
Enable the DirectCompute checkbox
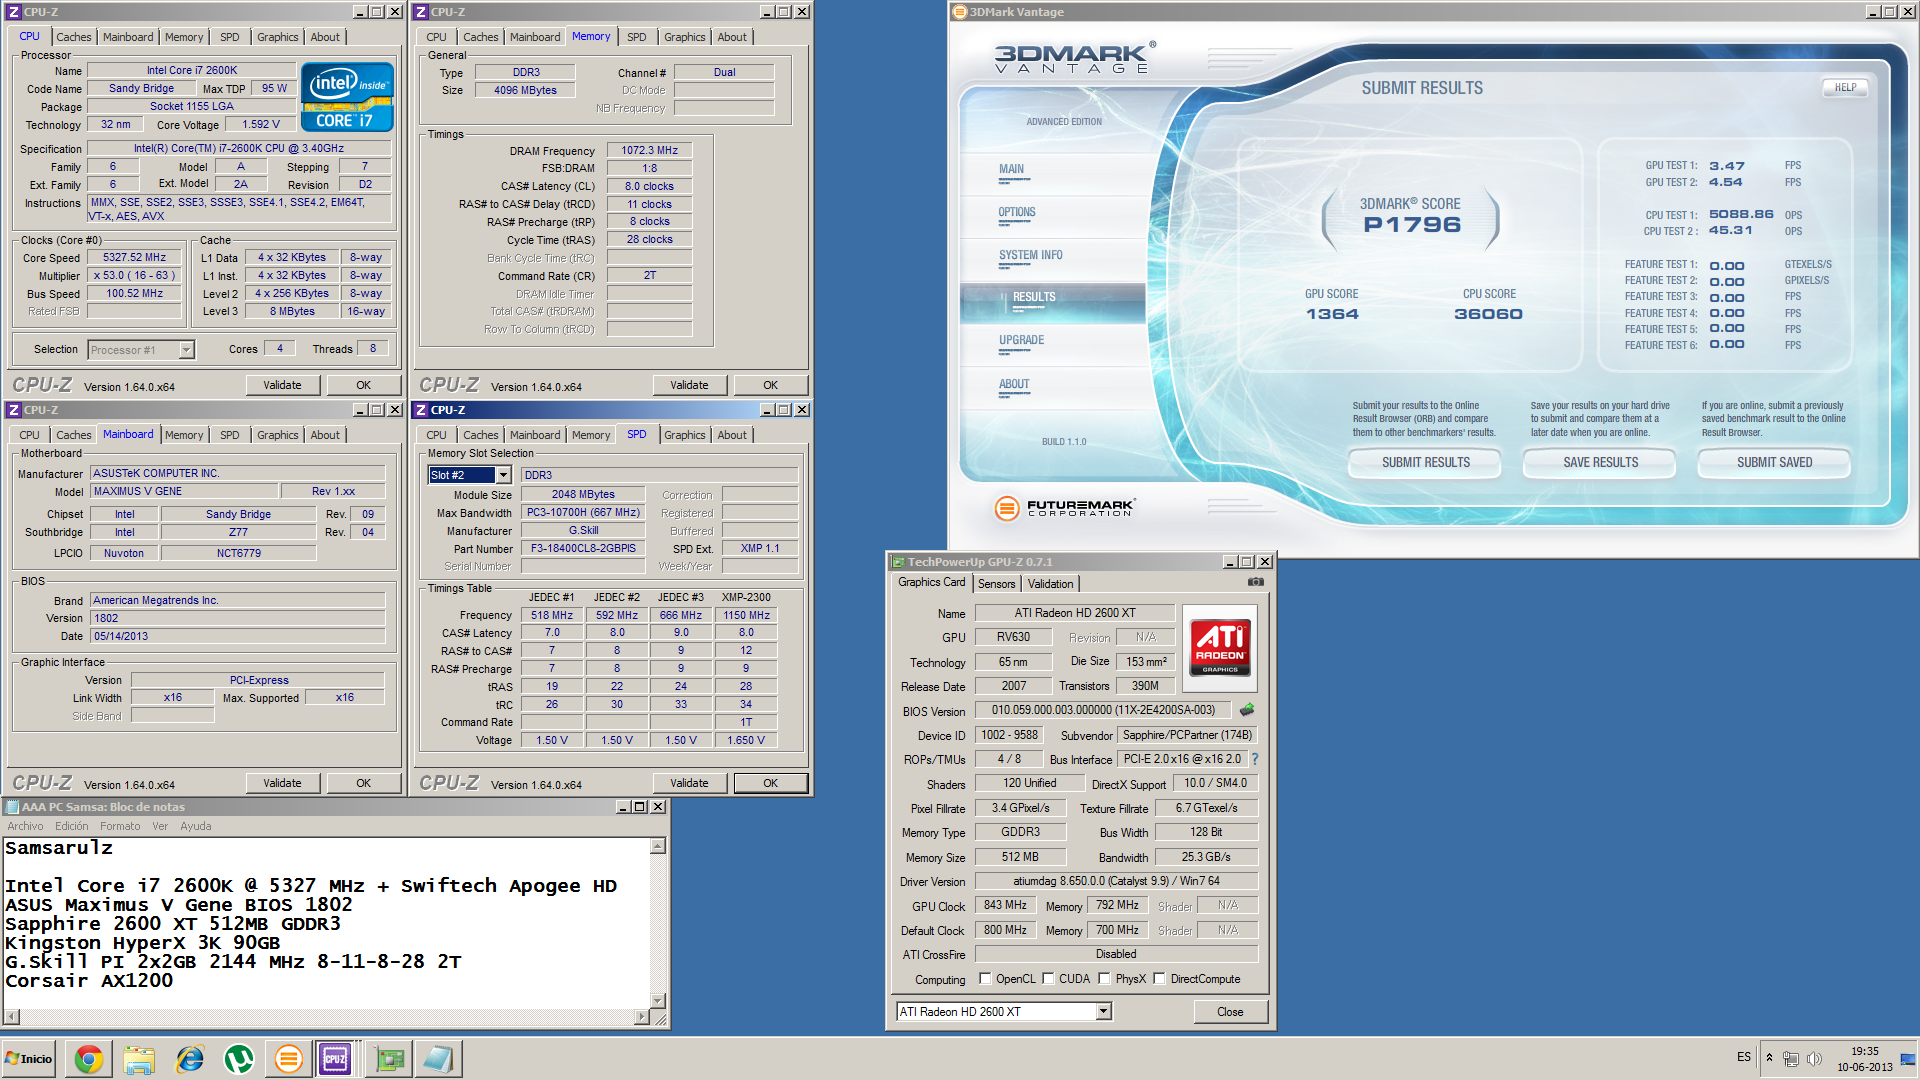pyautogui.click(x=1159, y=979)
